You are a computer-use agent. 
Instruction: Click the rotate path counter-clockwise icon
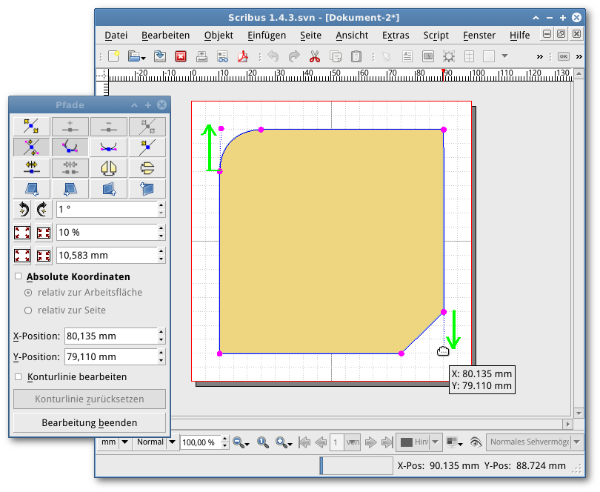pos(24,209)
